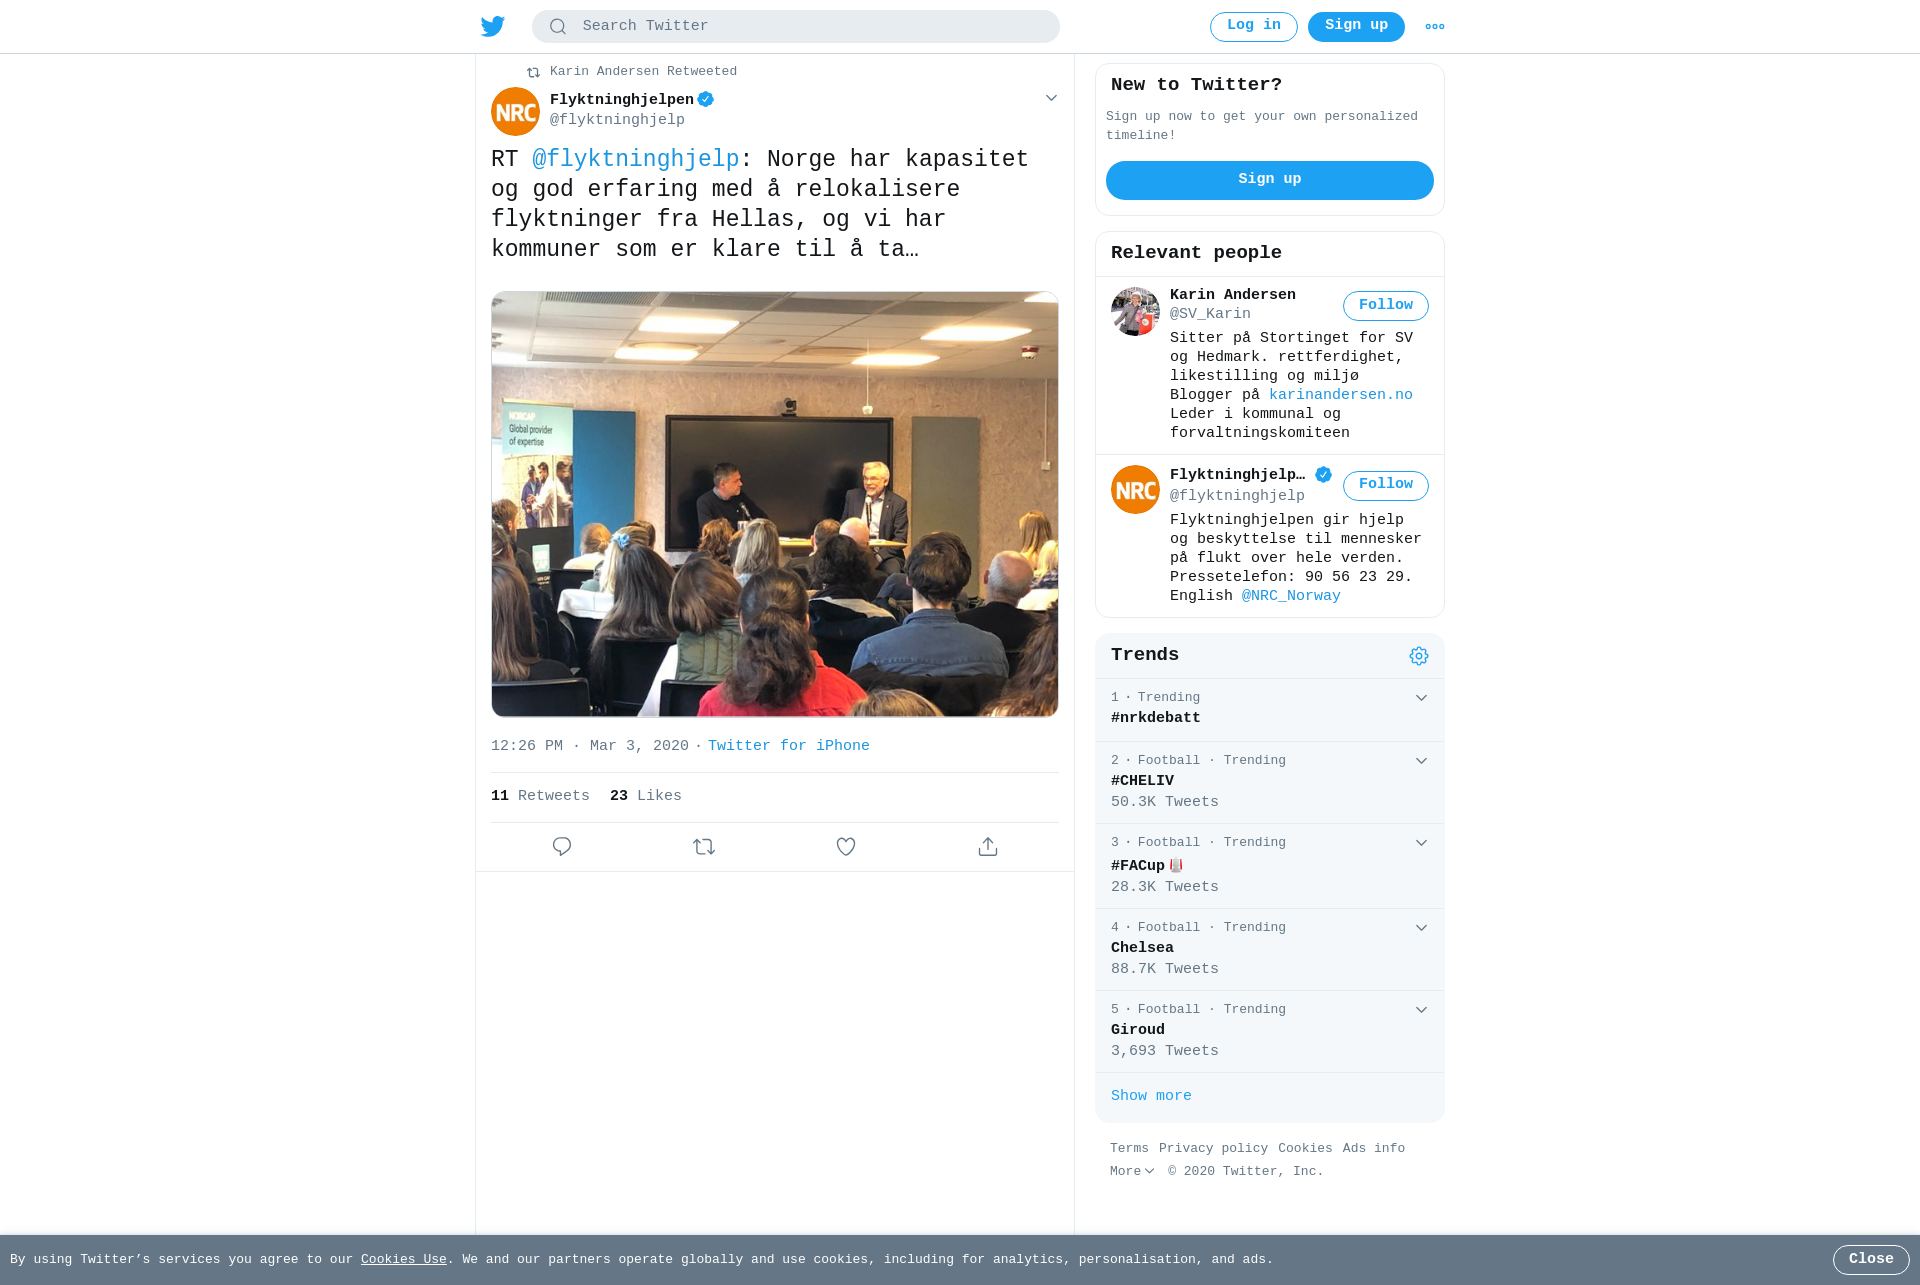
Task: Open the More footer dropdown
Action: click(1132, 1171)
